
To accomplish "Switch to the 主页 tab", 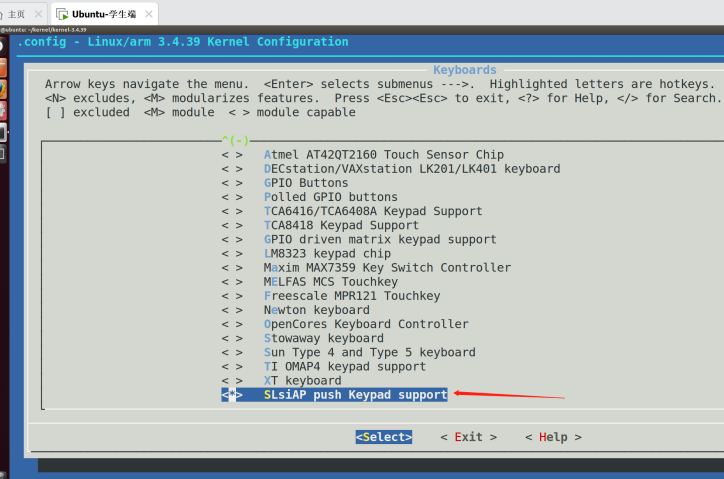I will pos(17,14).
